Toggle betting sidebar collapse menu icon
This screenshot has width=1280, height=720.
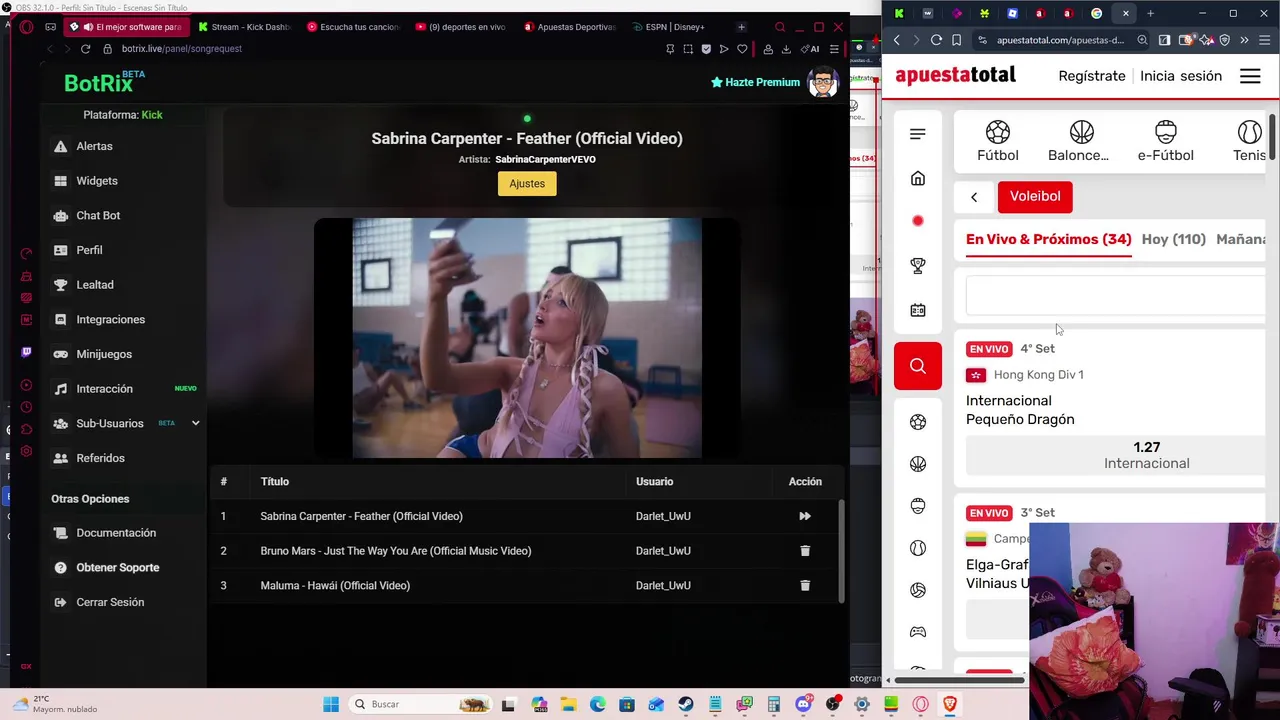918,134
